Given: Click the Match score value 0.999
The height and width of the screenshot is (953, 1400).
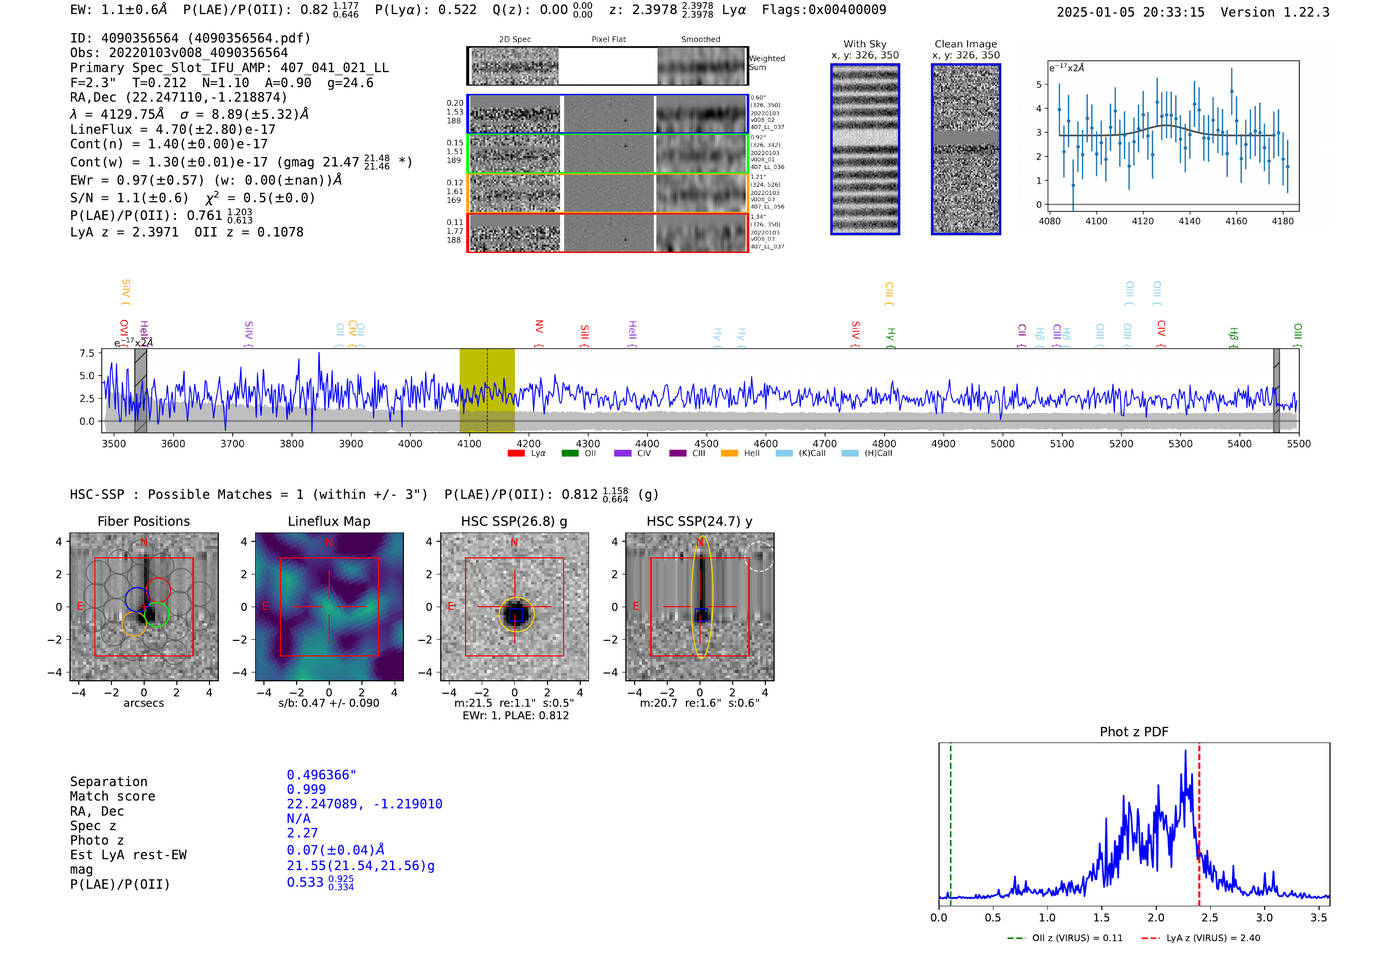Looking at the screenshot, I should click(306, 790).
